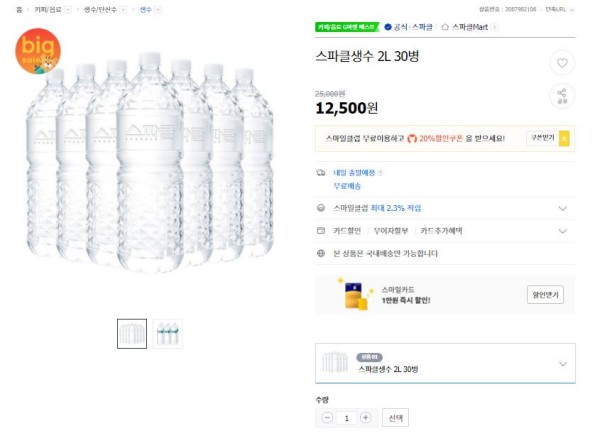Image resolution: width=600 pixels, height=436 pixels.
Task: Click the globe icon by the domestic shipping notice
Action: coord(321,253)
